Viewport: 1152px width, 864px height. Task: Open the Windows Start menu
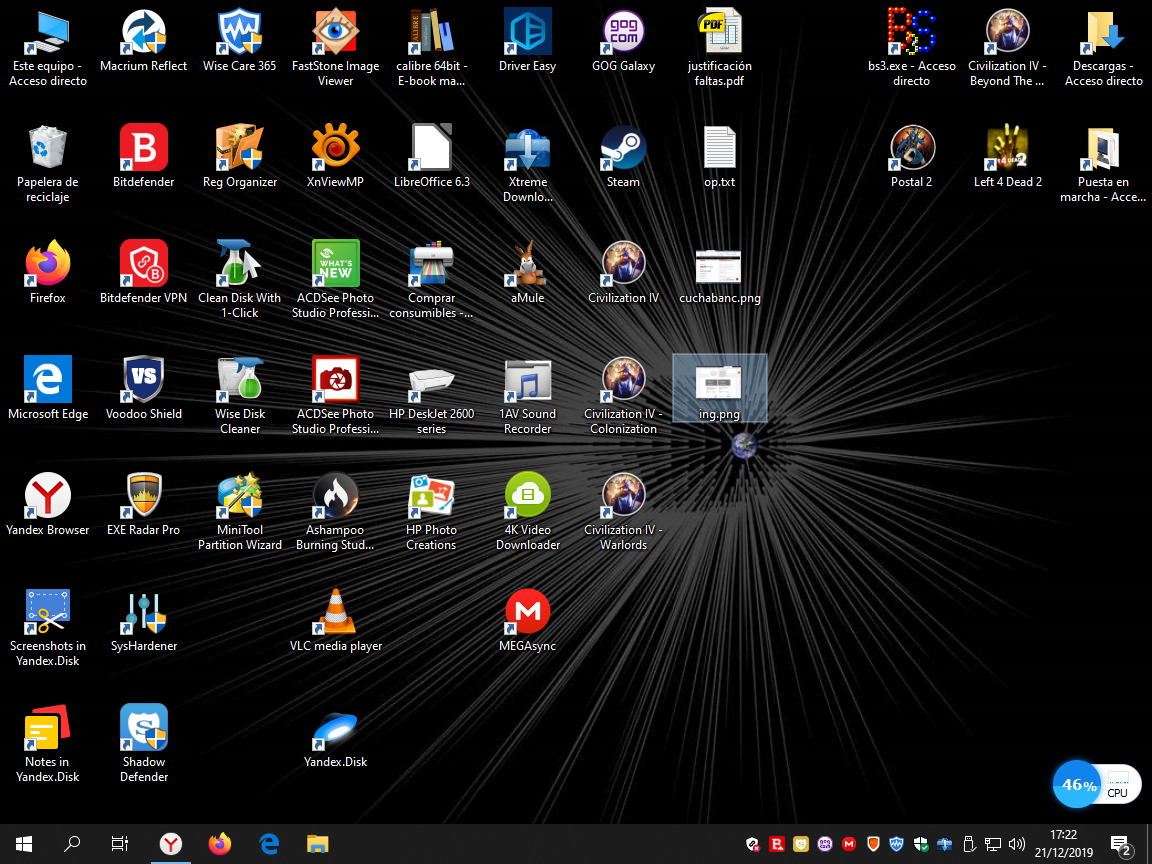tap(24, 844)
